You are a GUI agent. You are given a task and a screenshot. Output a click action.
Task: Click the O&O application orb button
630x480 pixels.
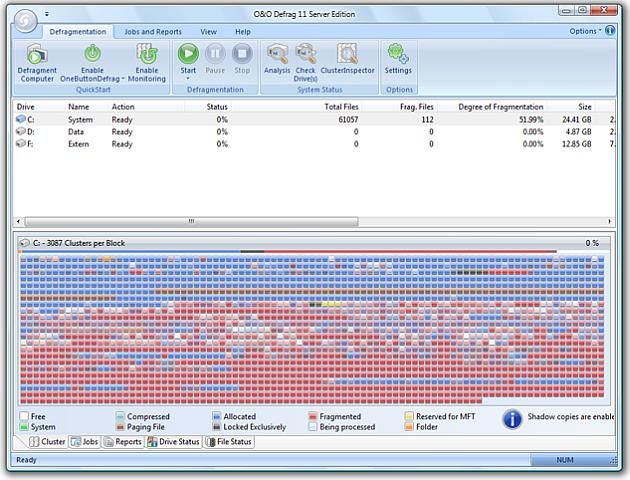(x=23, y=20)
